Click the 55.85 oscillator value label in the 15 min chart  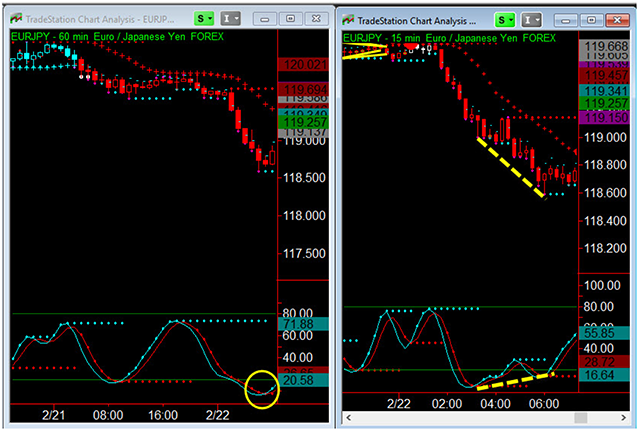pyautogui.click(x=604, y=333)
